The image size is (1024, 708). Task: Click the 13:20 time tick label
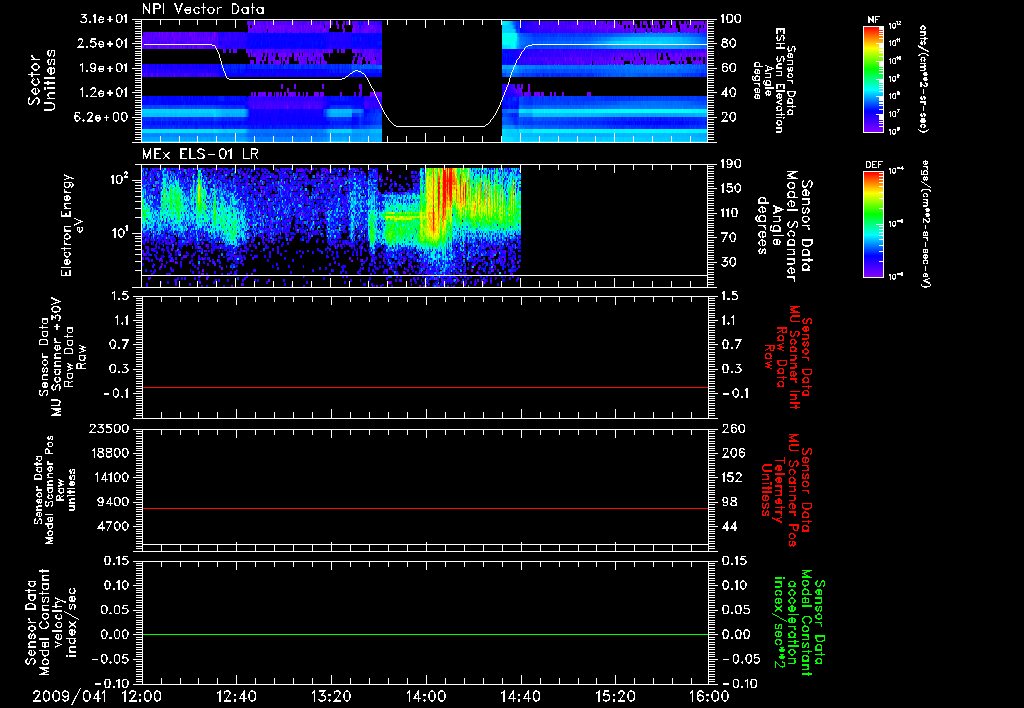coord(331,696)
